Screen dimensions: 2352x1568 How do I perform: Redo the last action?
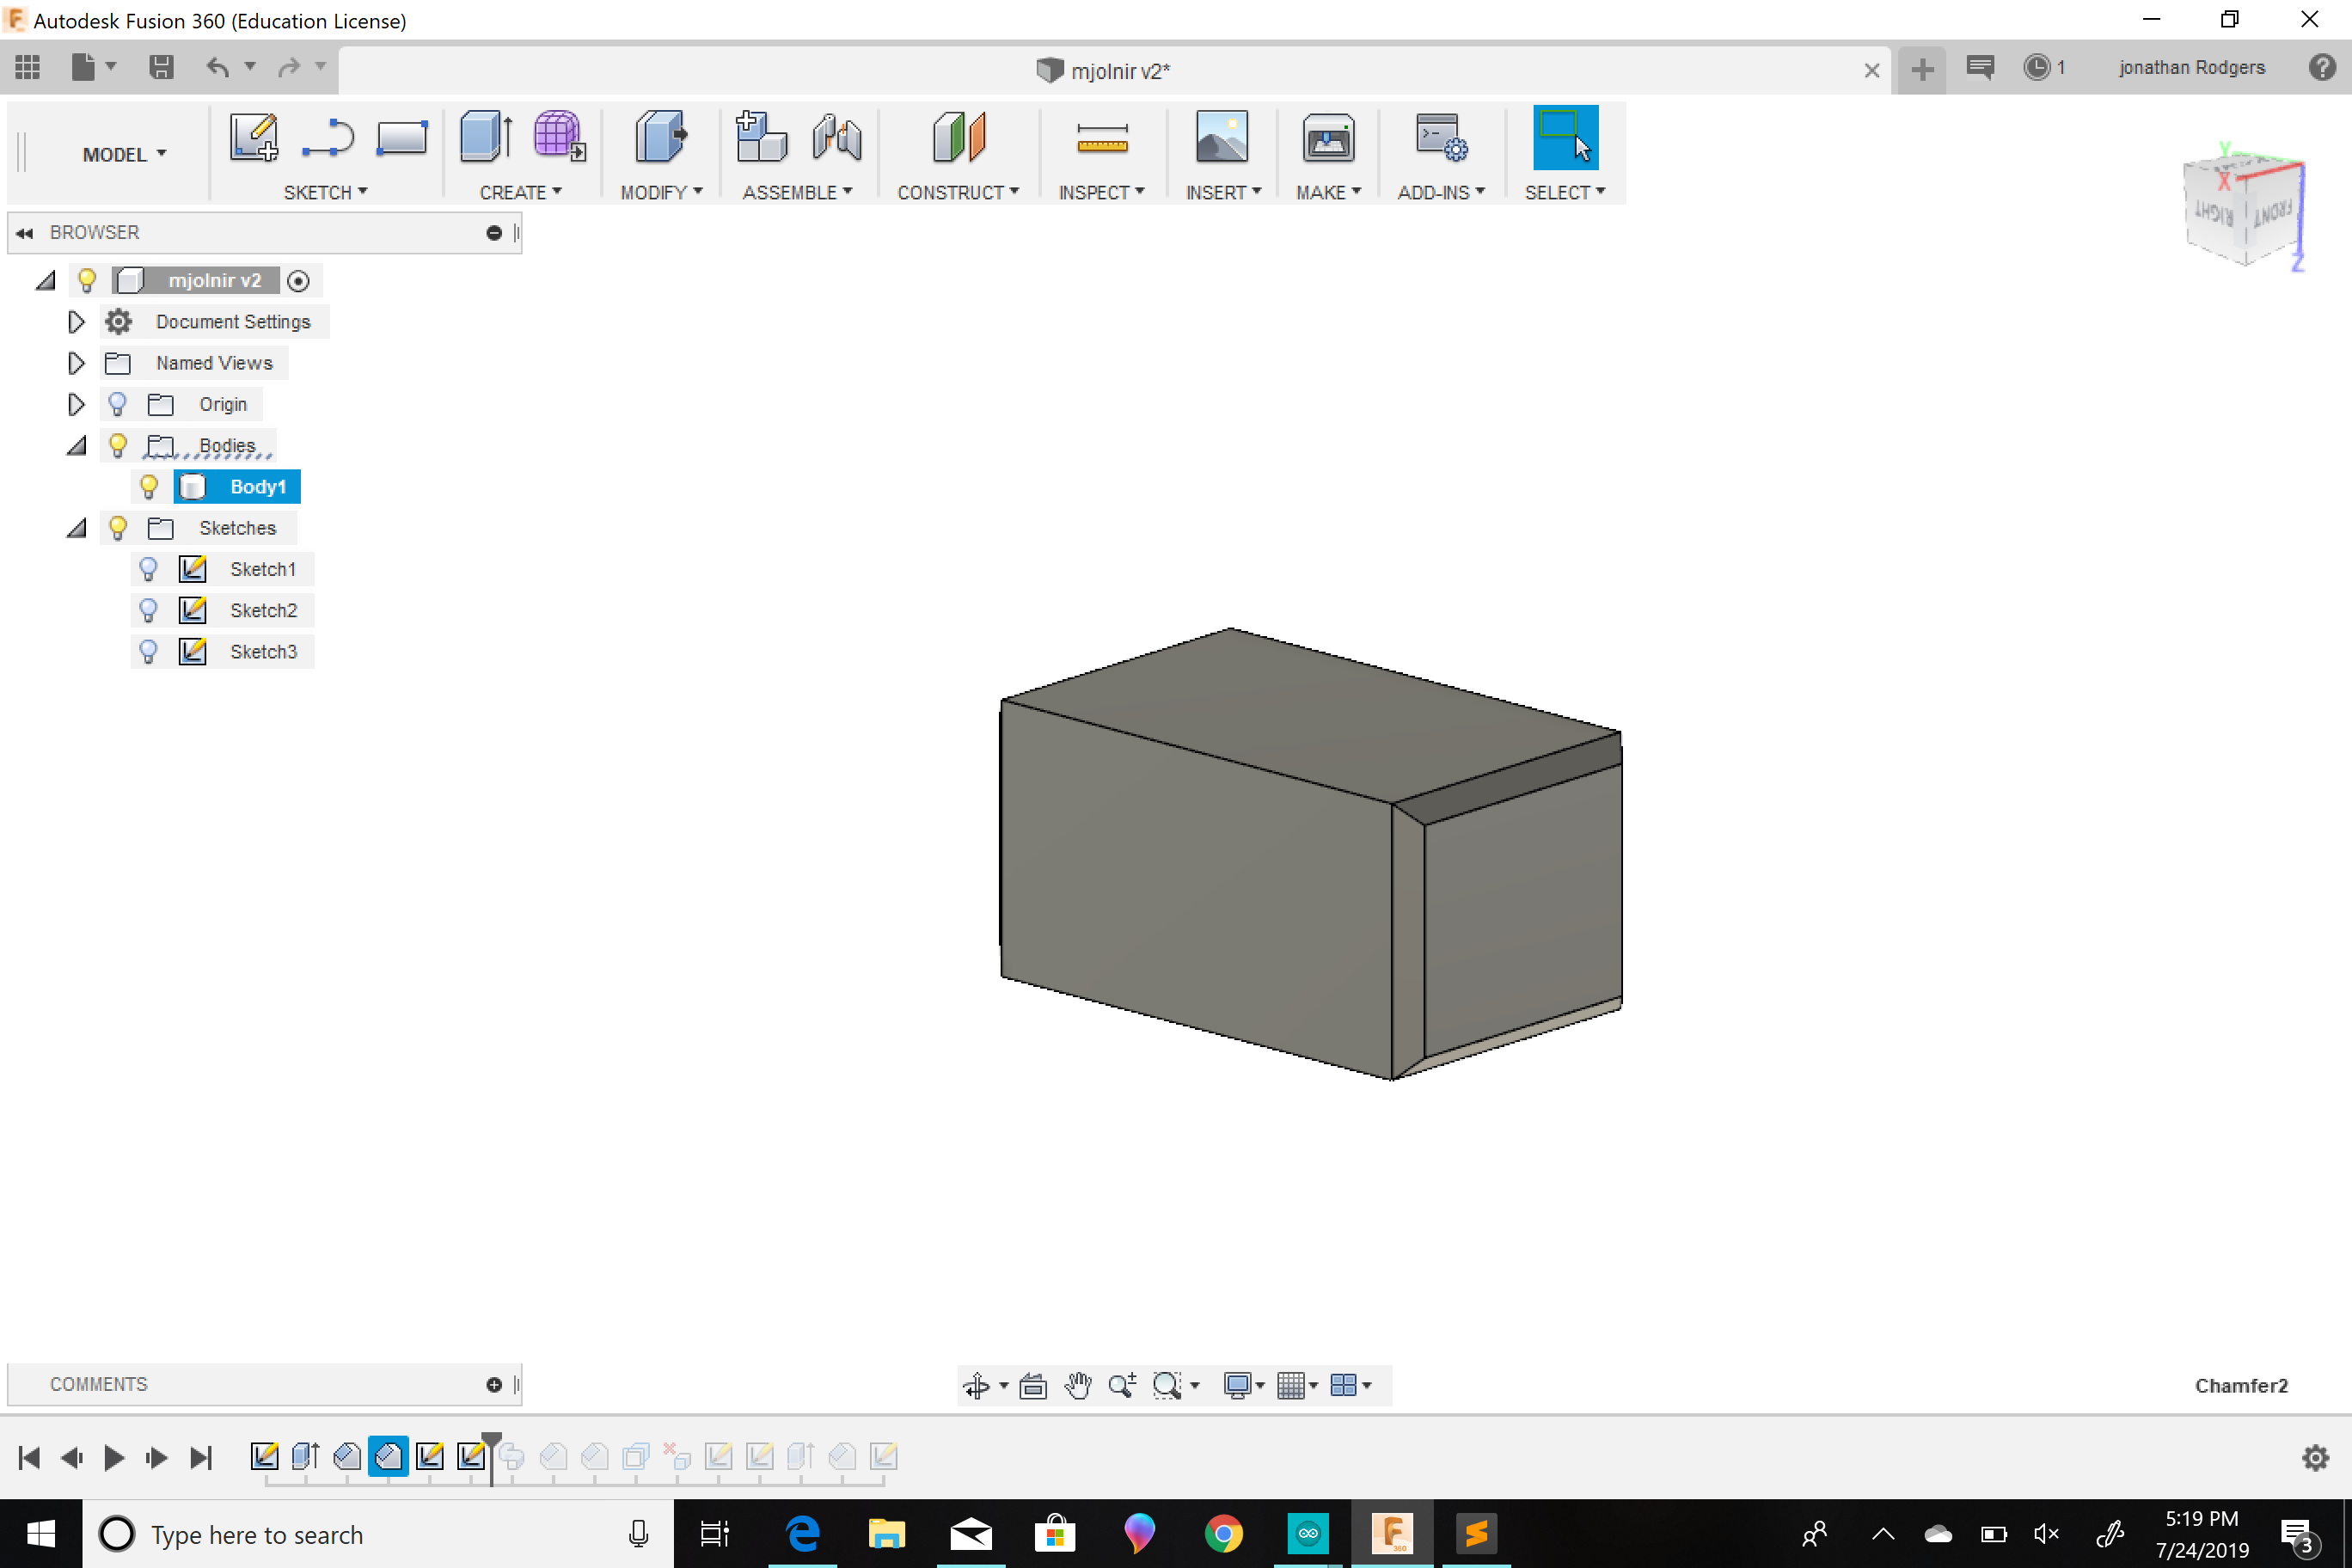tap(289, 67)
